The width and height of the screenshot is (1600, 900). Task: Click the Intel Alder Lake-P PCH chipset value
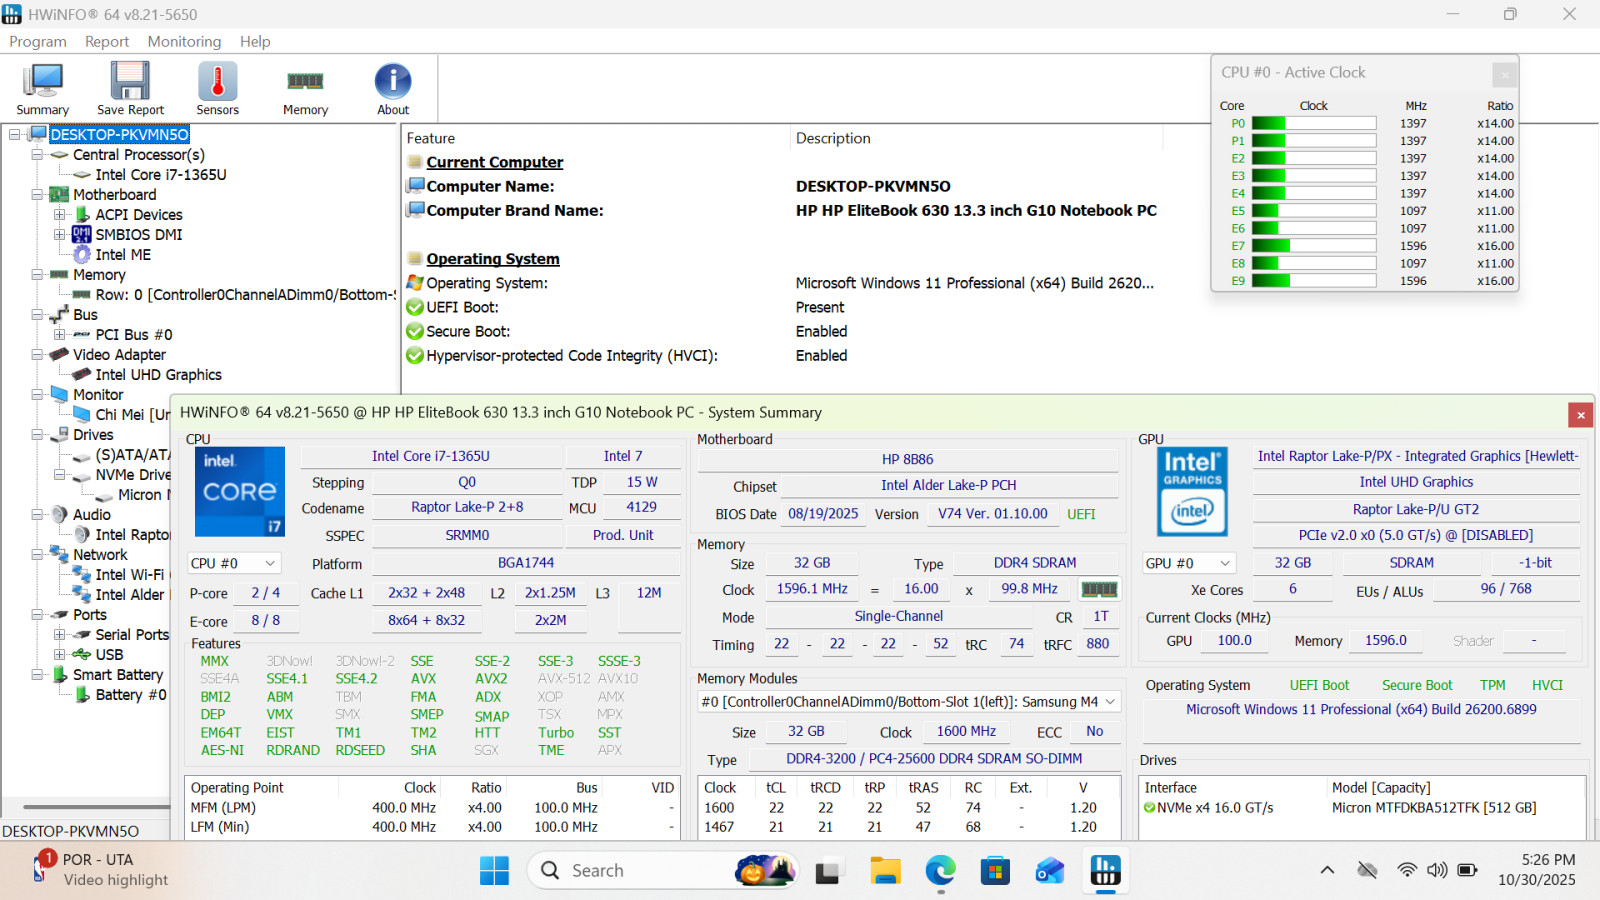pos(949,485)
